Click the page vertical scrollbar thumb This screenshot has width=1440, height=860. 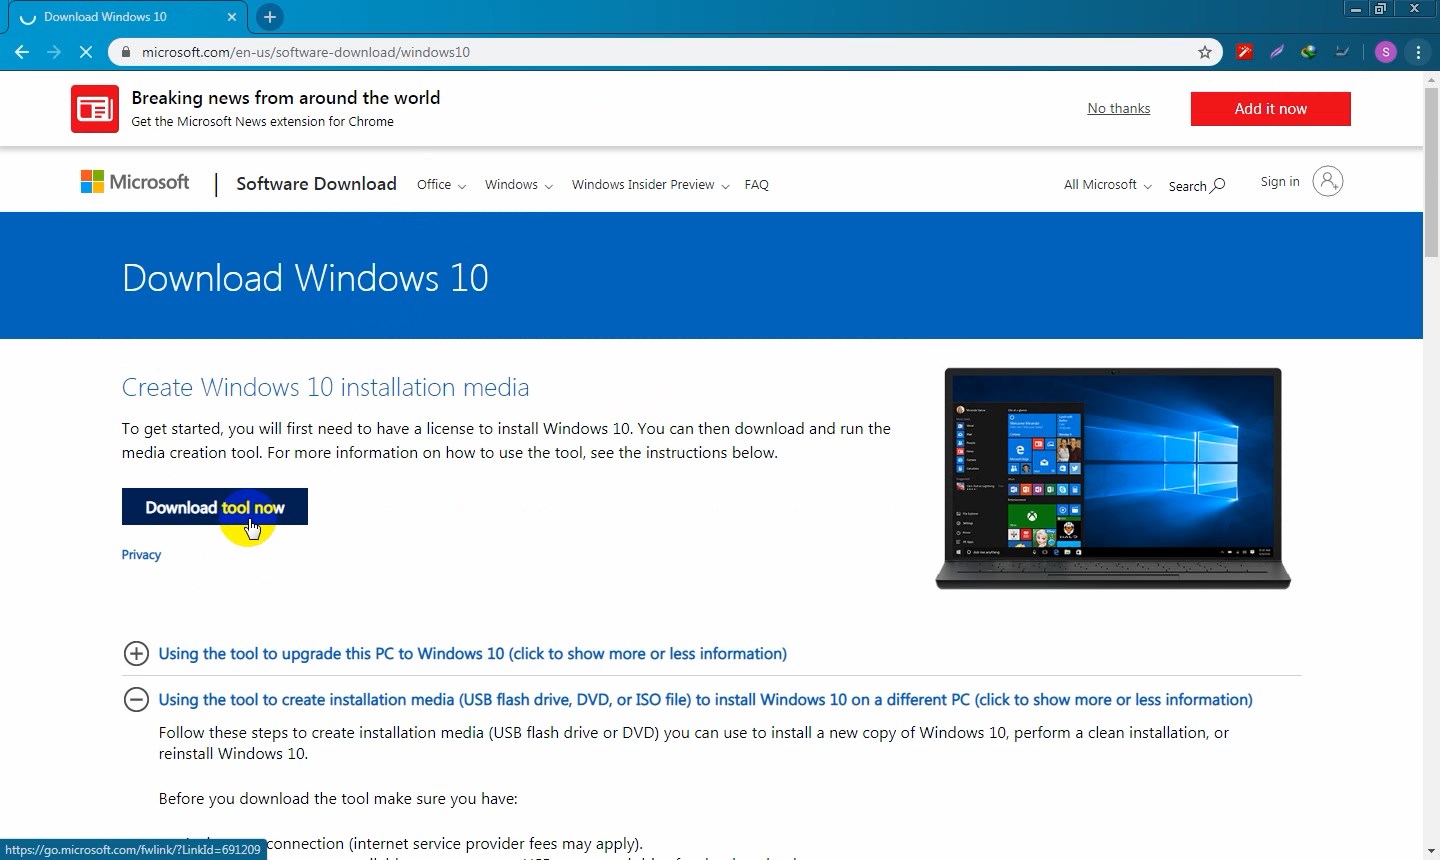tap(1431, 173)
